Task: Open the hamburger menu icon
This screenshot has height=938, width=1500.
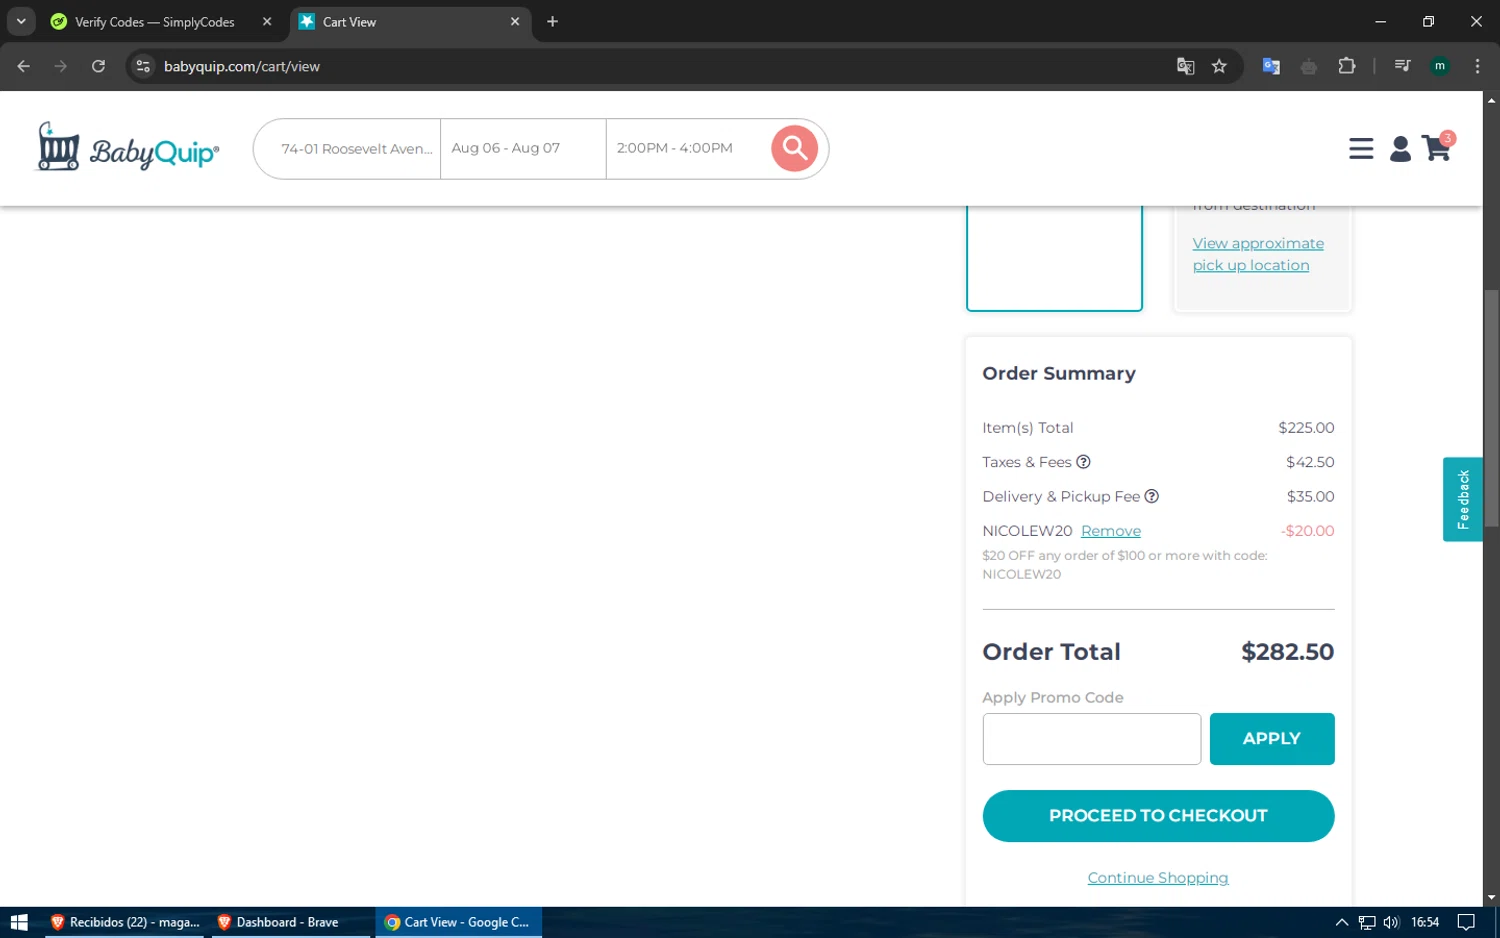Action: click(1360, 149)
